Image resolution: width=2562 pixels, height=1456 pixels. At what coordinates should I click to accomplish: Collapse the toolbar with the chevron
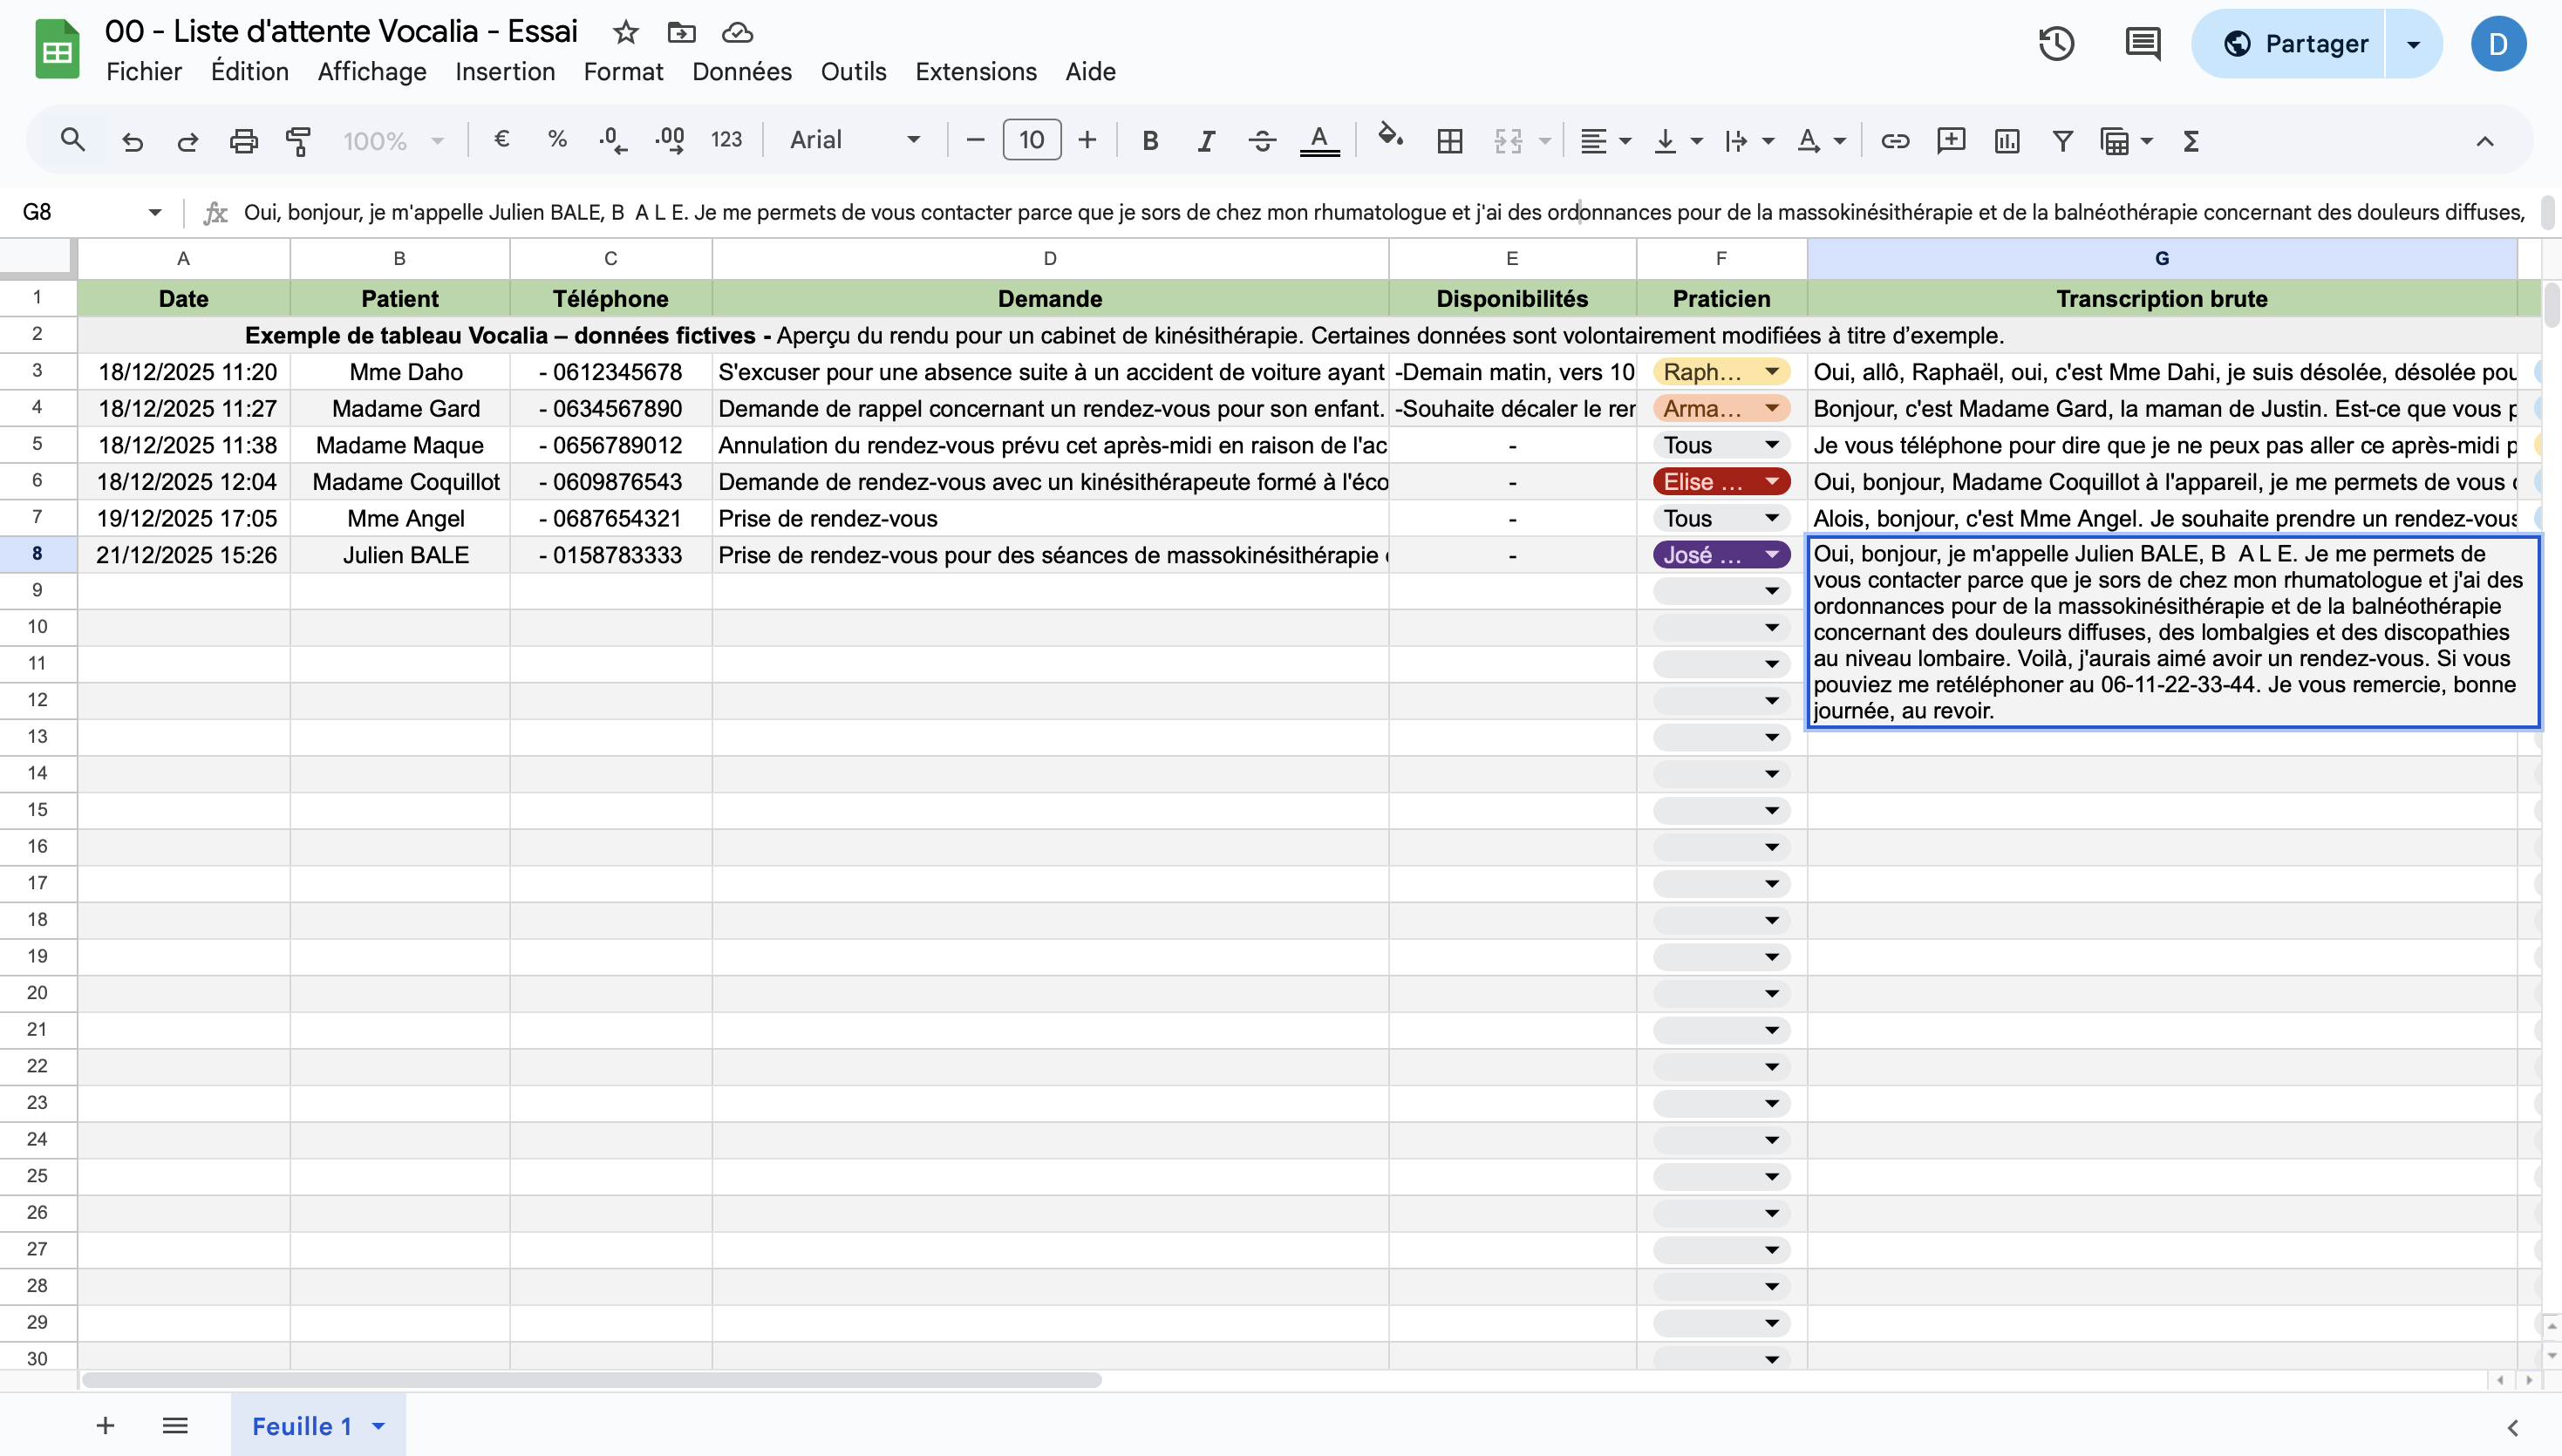[x=2485, y=141]
